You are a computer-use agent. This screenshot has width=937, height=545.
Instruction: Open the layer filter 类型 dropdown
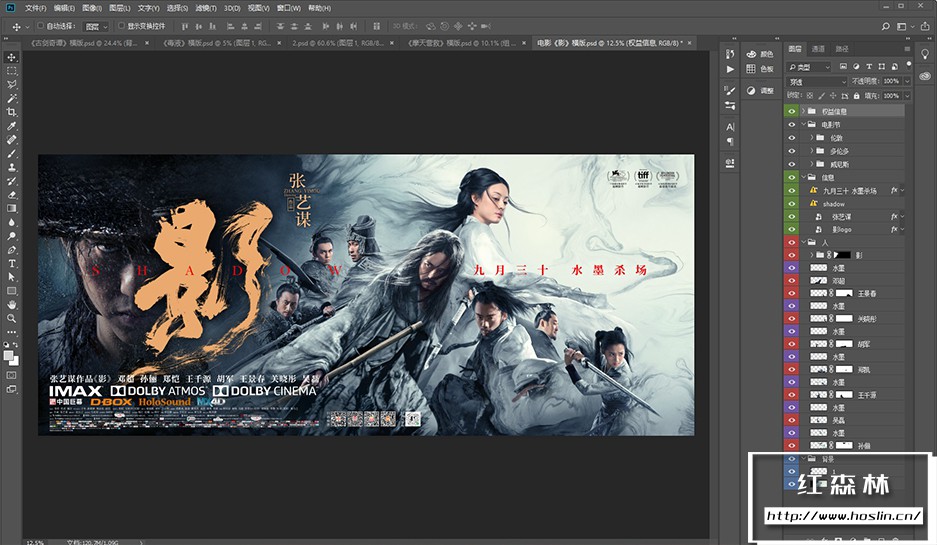[809, 66]
